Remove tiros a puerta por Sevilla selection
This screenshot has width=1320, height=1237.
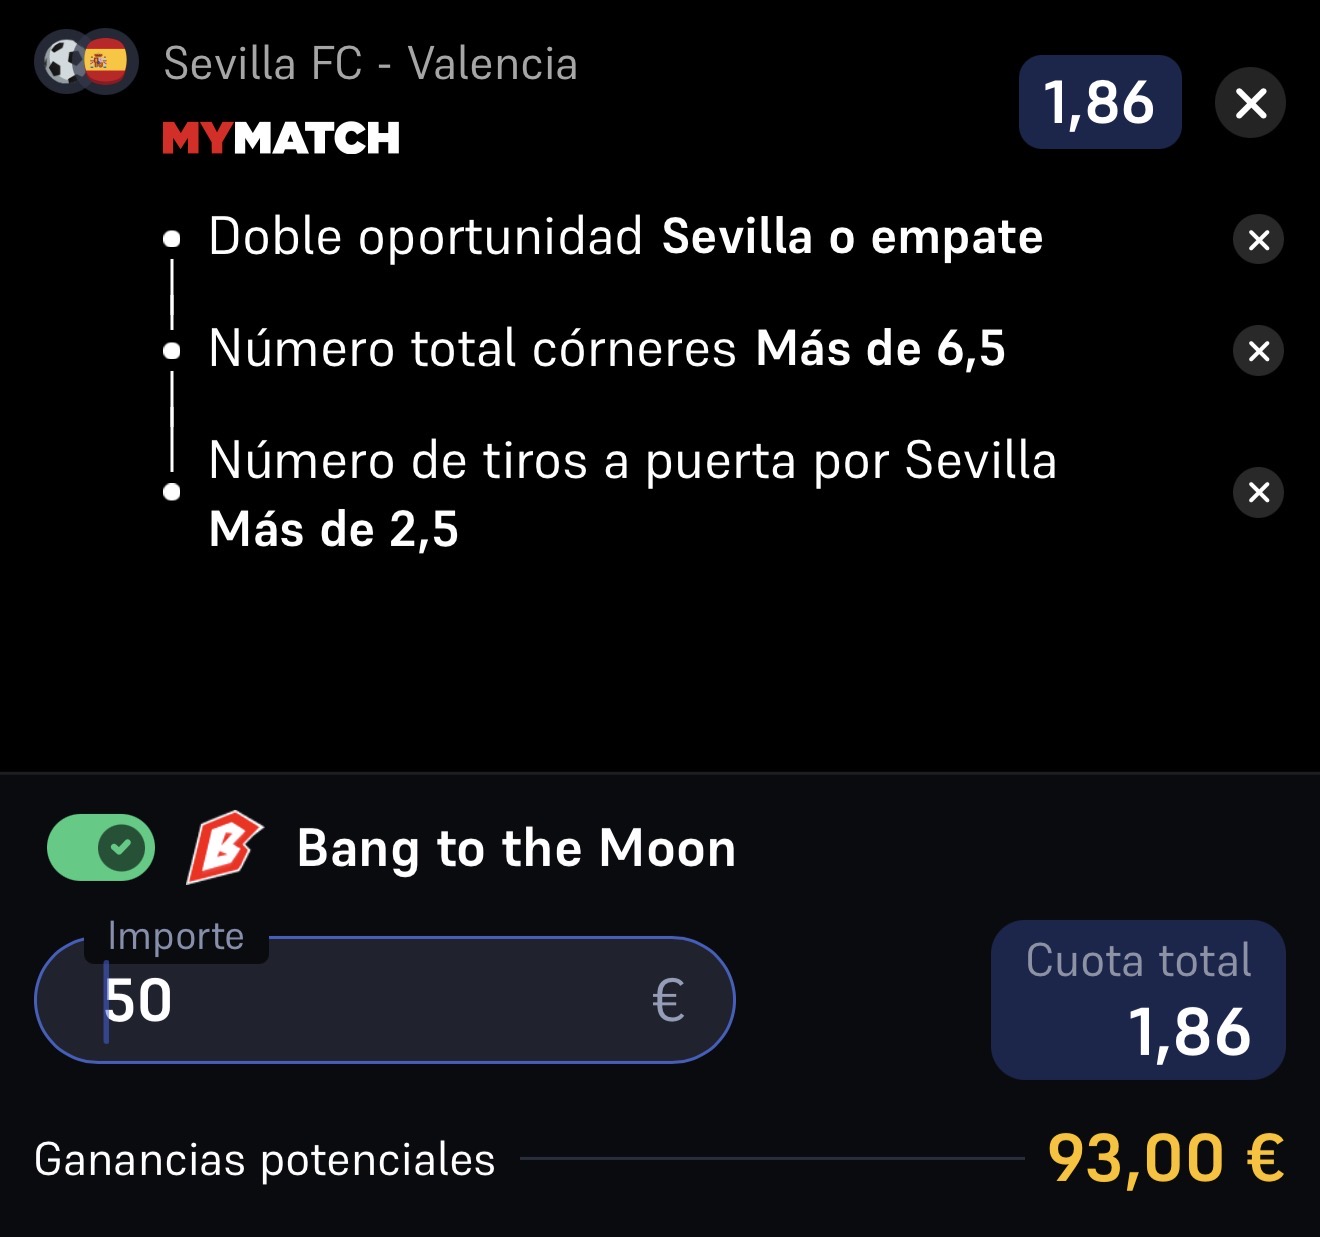pyautogui.click(x=1259, y=492)
